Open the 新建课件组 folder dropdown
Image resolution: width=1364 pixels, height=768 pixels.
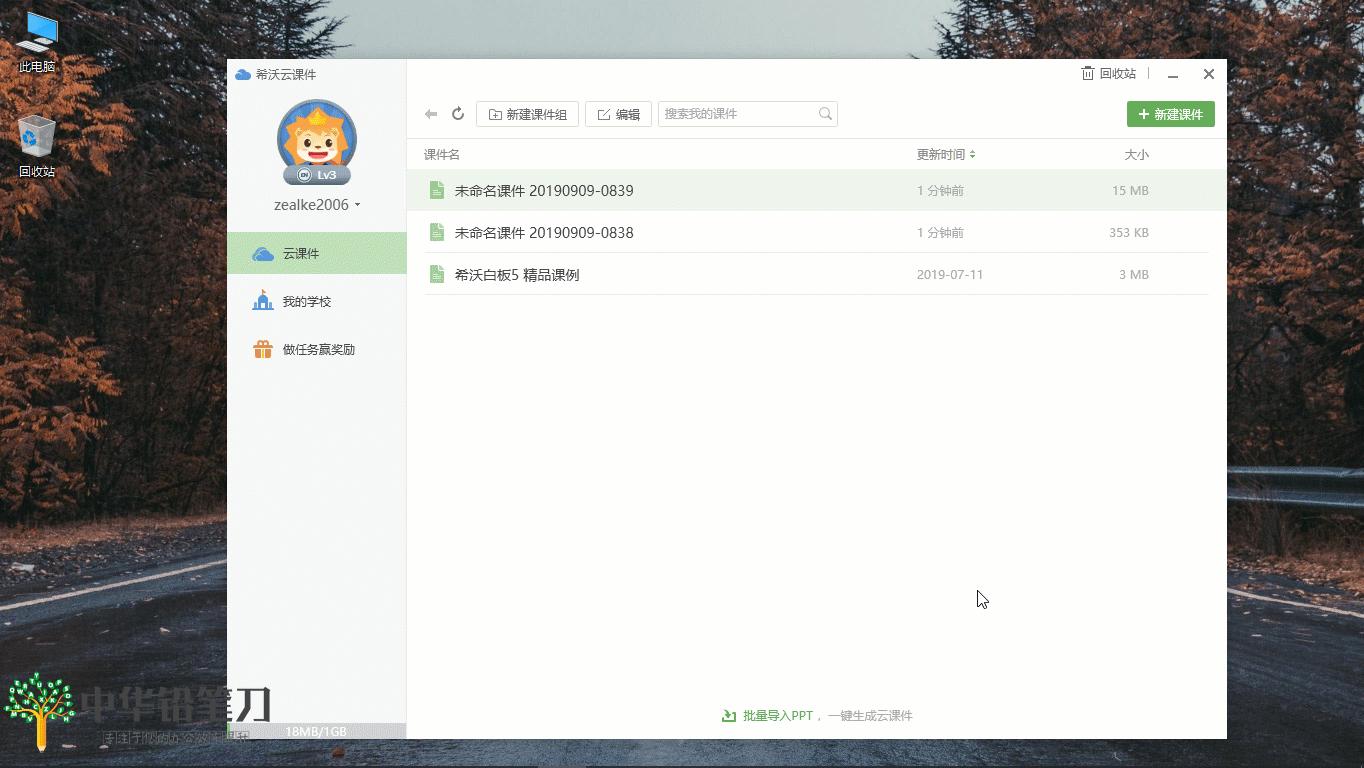point(527,113)
